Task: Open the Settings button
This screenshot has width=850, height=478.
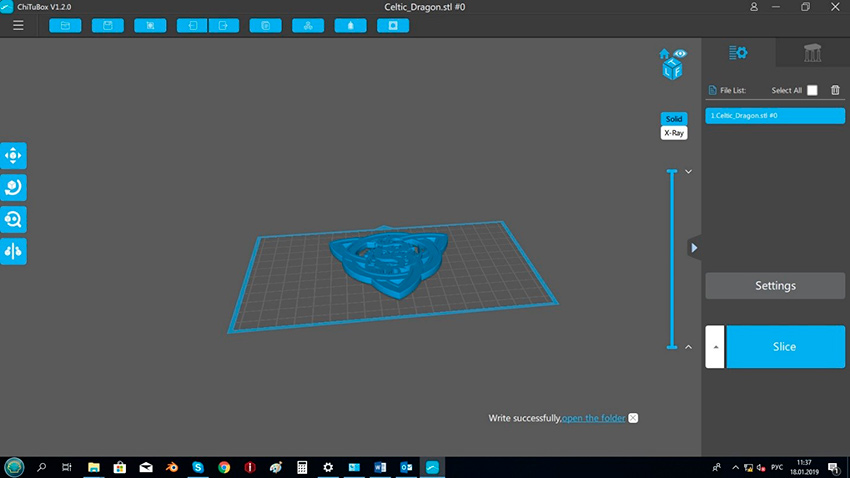Action: click(775, 286)
